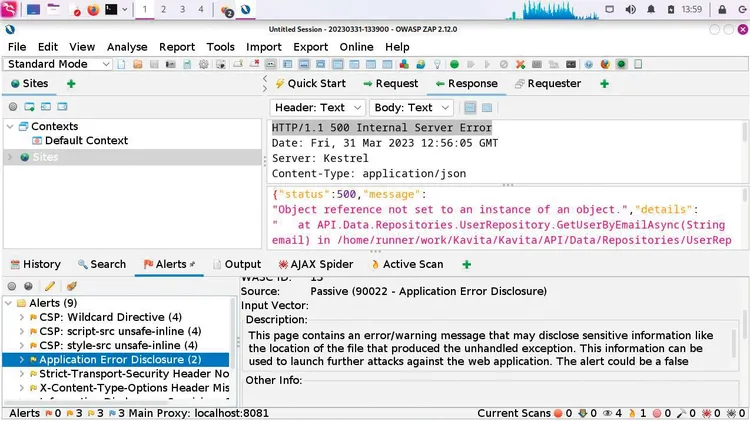Screen dimensions: 750x421
Task: Click the grey circle scope icon in Sites panel
Action: (x=13, y=107)
